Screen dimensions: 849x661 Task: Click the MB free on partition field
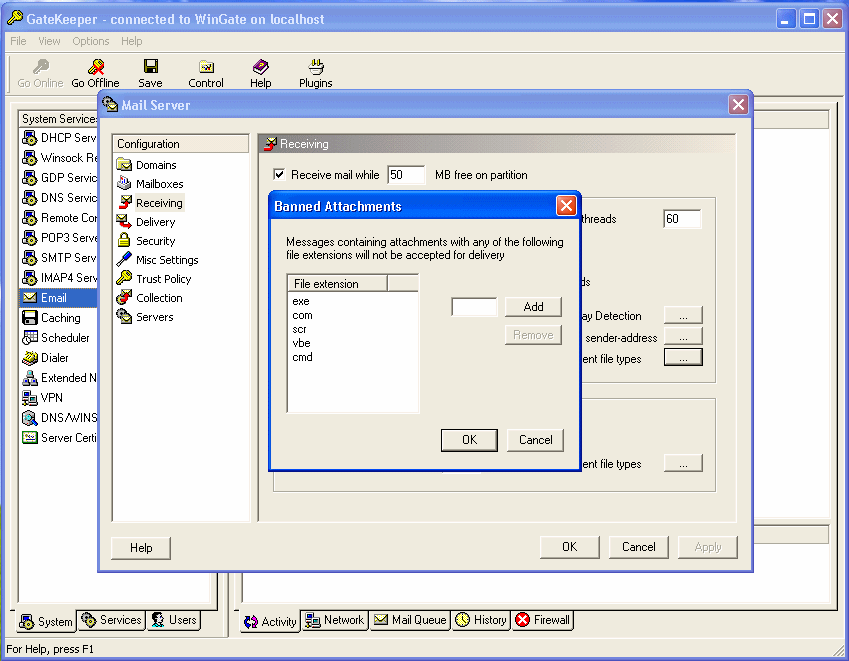tap(406, 175)
